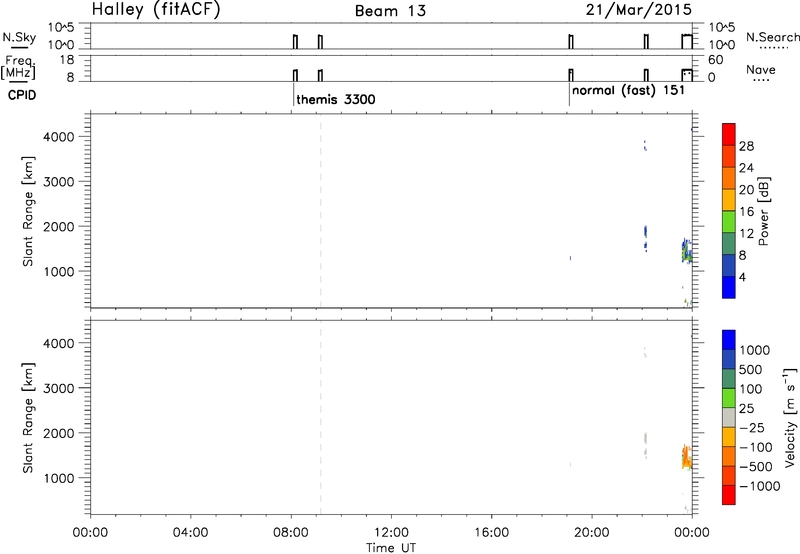This screenshot has width=800, height=554.
Task: Click the blue echo near 1900 km at 22:00 in Power panel
Action: tap(645, 232)
